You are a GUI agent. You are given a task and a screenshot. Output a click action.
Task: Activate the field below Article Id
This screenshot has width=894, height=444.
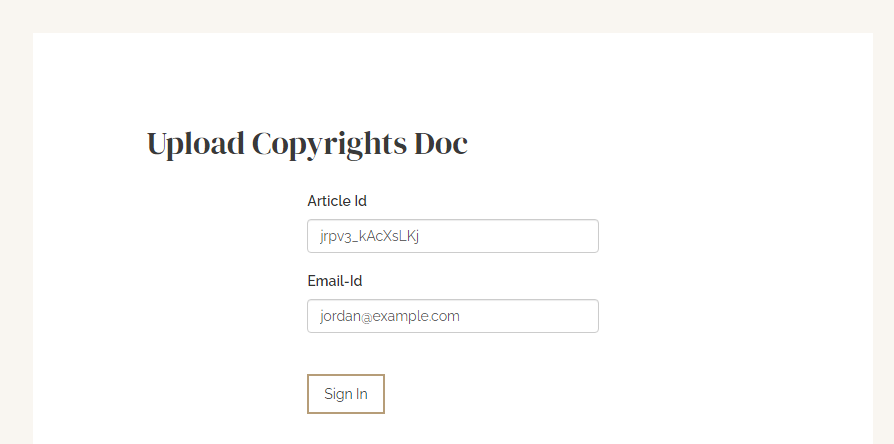tap(453, 236)
